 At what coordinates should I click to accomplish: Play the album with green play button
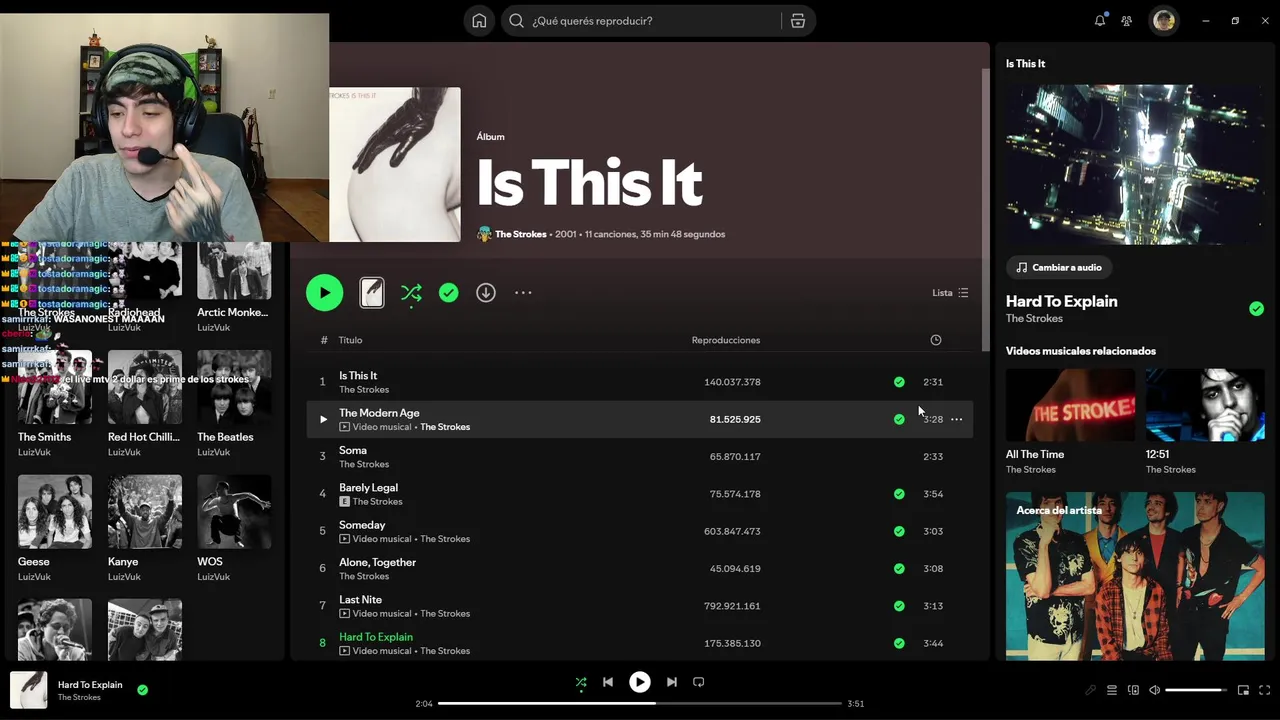click(x=324, y=293)
